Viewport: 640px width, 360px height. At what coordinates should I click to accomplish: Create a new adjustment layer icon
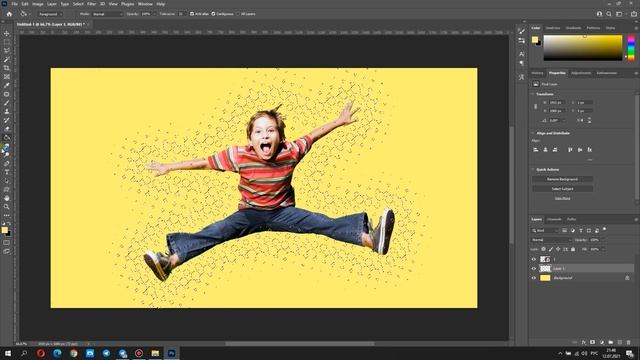602,342
